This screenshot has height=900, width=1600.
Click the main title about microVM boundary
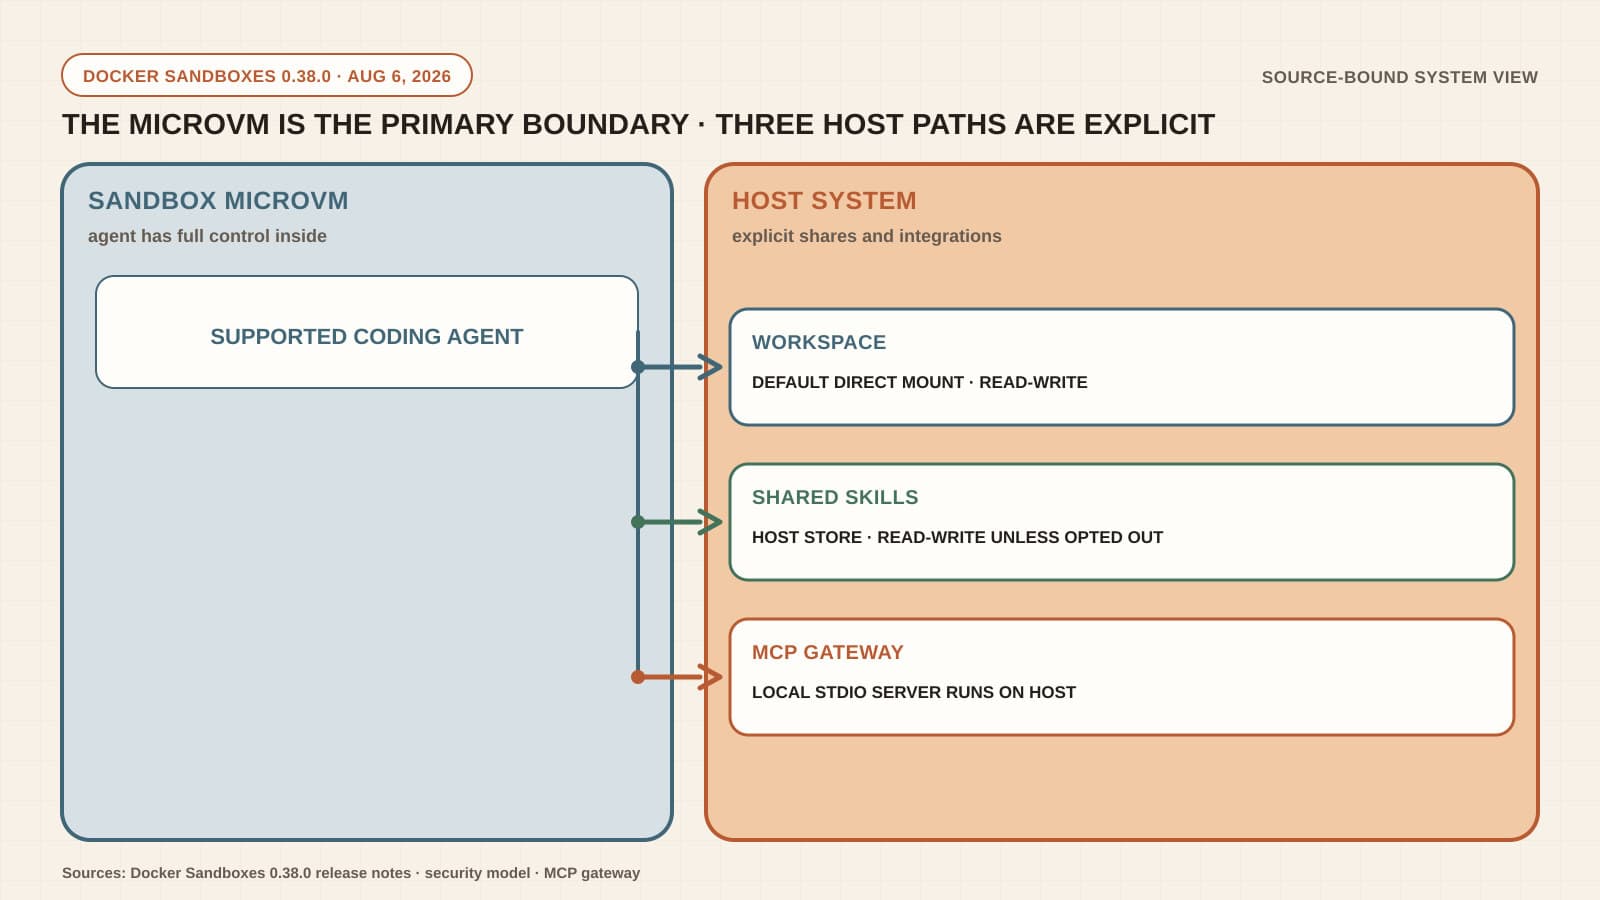coord(638,124)
